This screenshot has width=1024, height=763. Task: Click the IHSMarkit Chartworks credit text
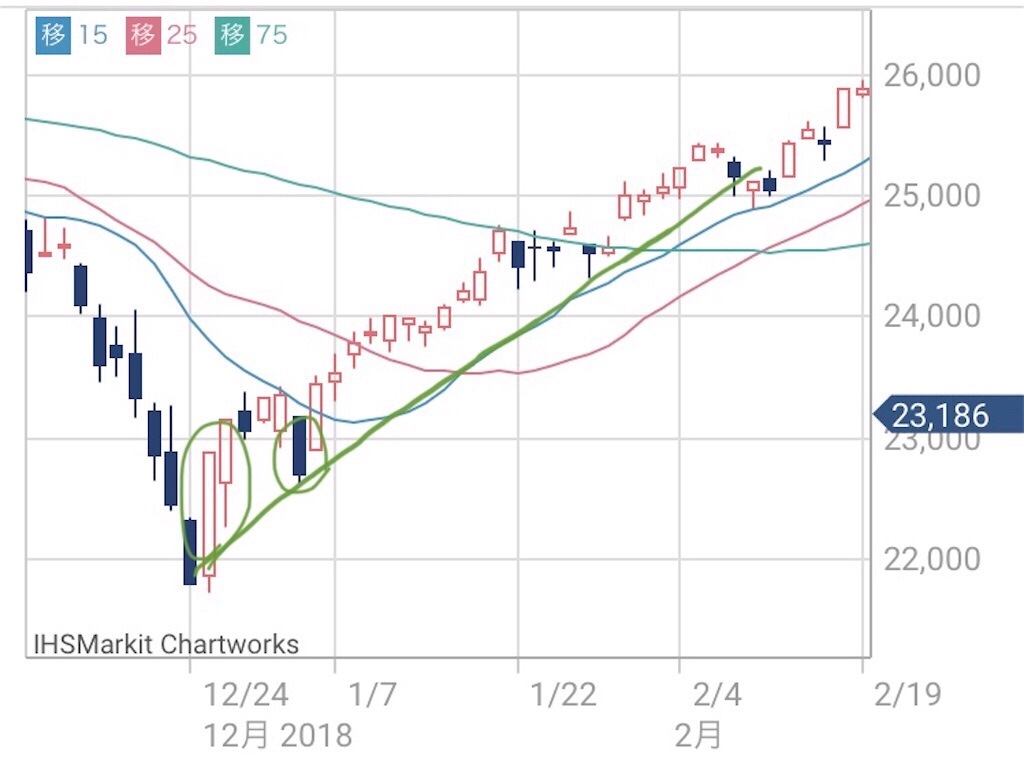click(x=166, y=644)
